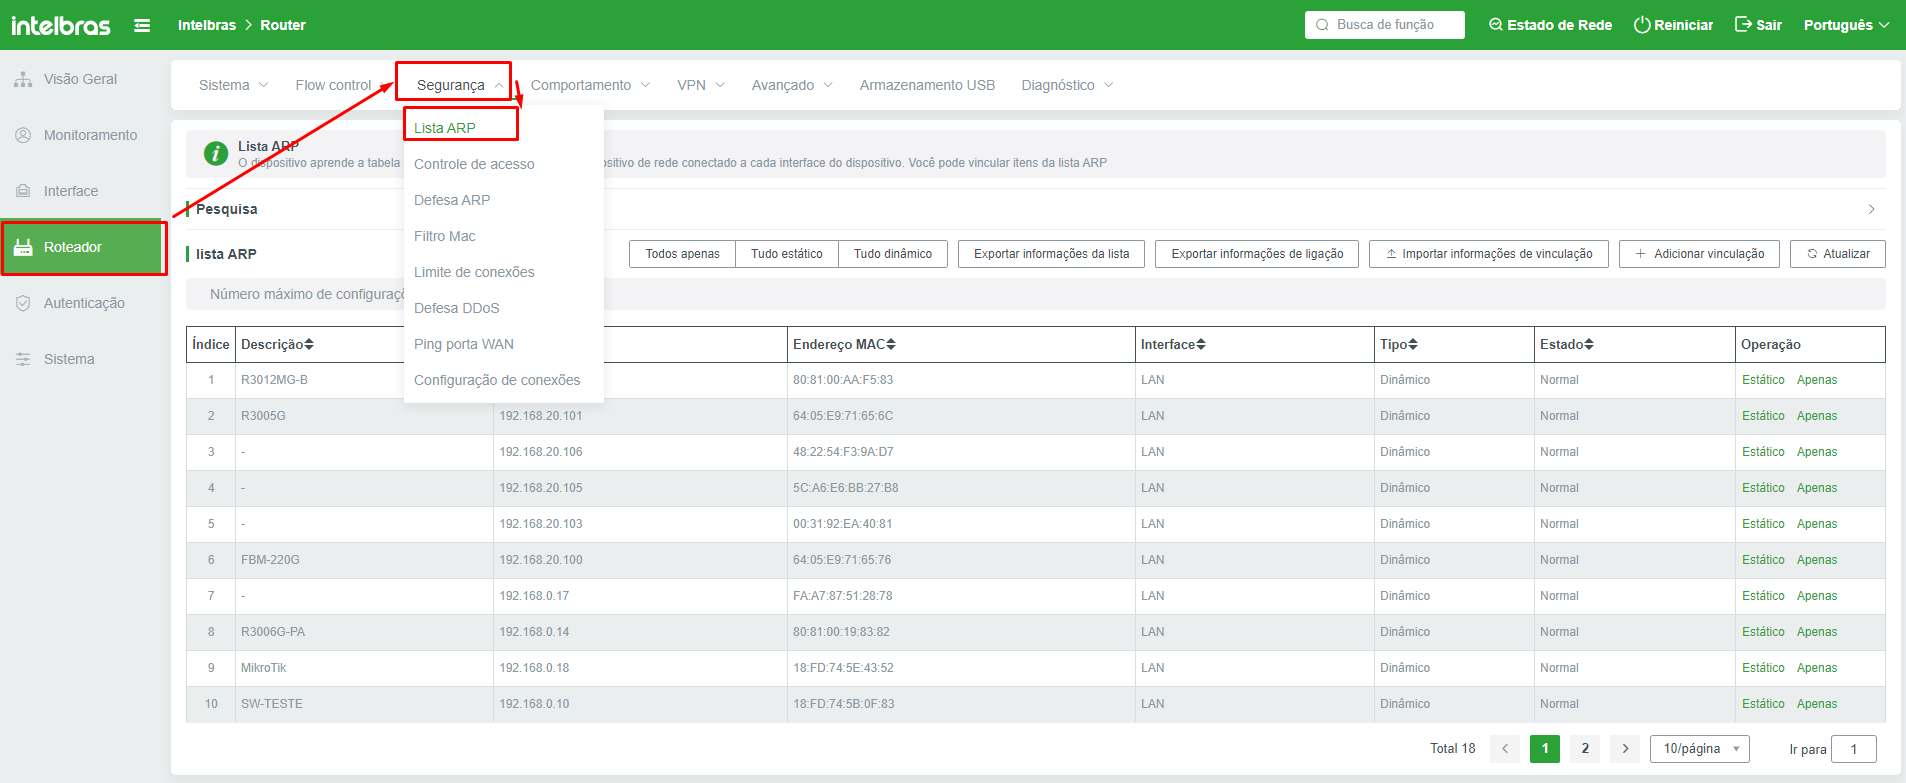This screenshot has height=783, width=1906.
Task: Expand the Pesquisa section chevron
Action: (x=1871, y=209)
